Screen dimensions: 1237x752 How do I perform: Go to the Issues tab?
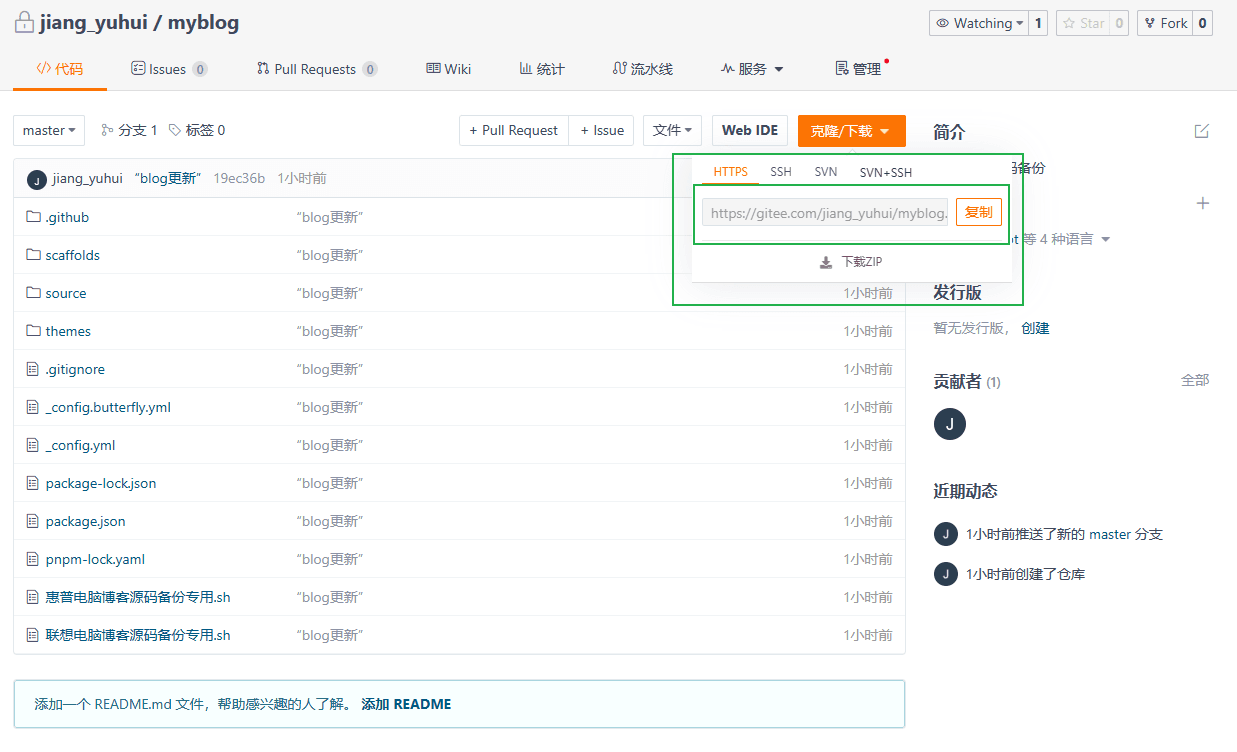(168, 69)
